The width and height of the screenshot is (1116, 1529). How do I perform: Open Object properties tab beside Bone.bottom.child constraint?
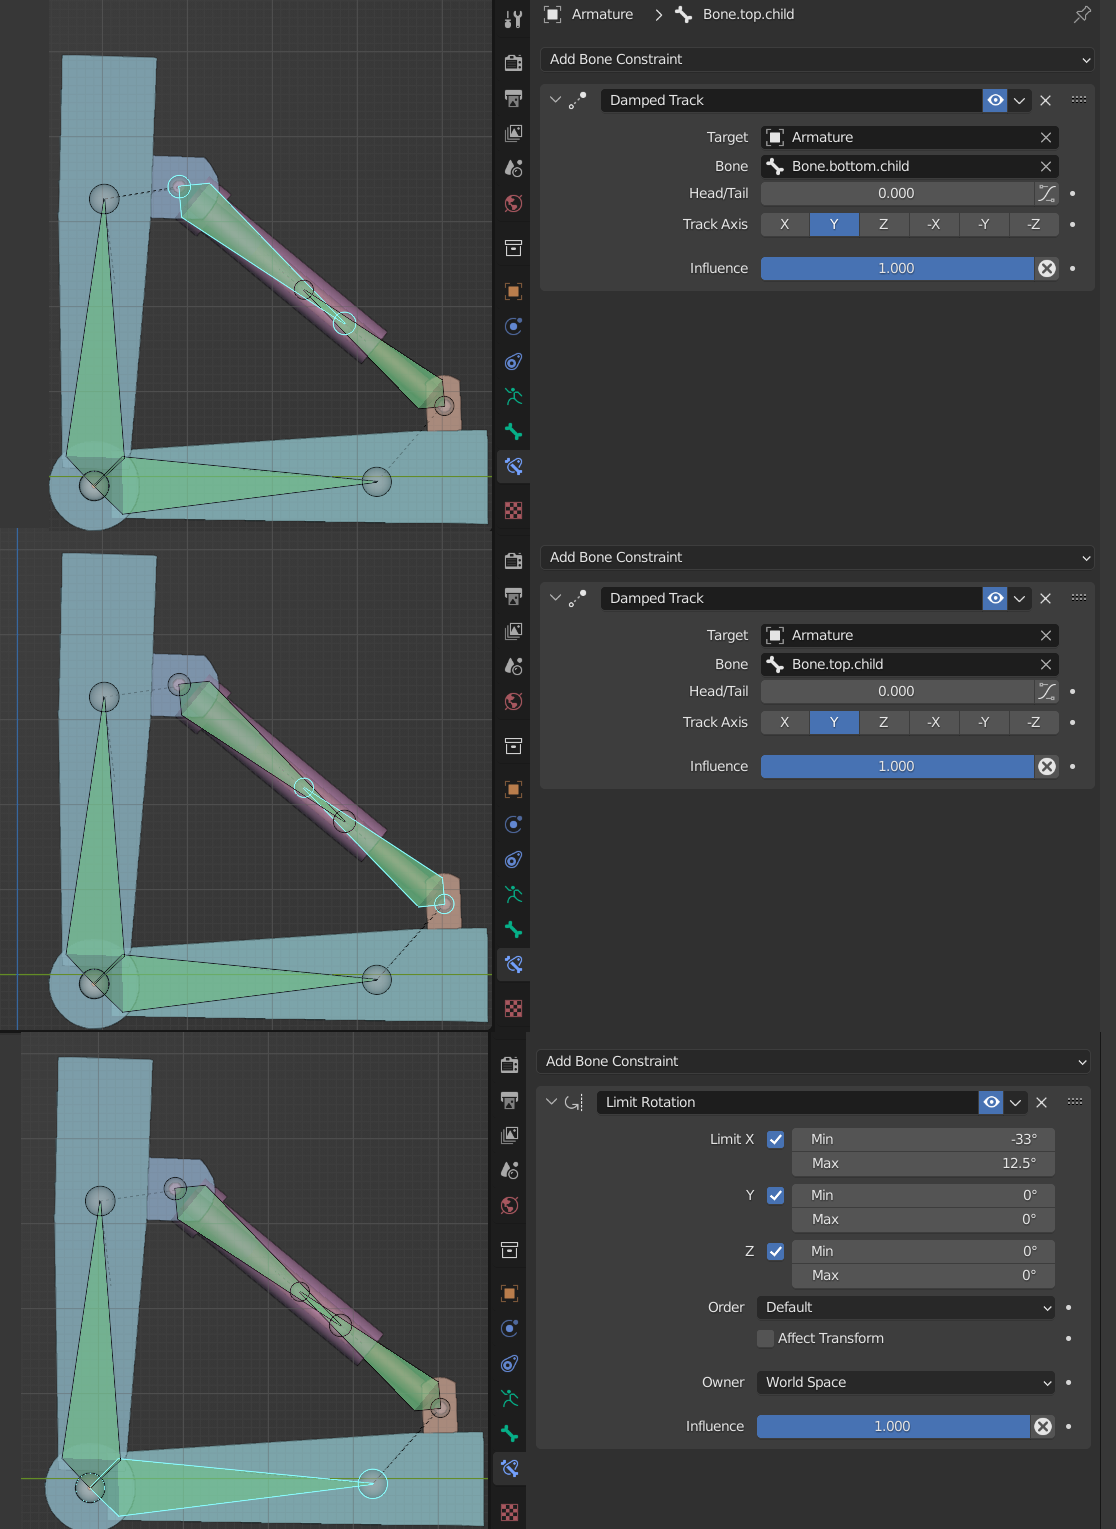pos(513,291)
